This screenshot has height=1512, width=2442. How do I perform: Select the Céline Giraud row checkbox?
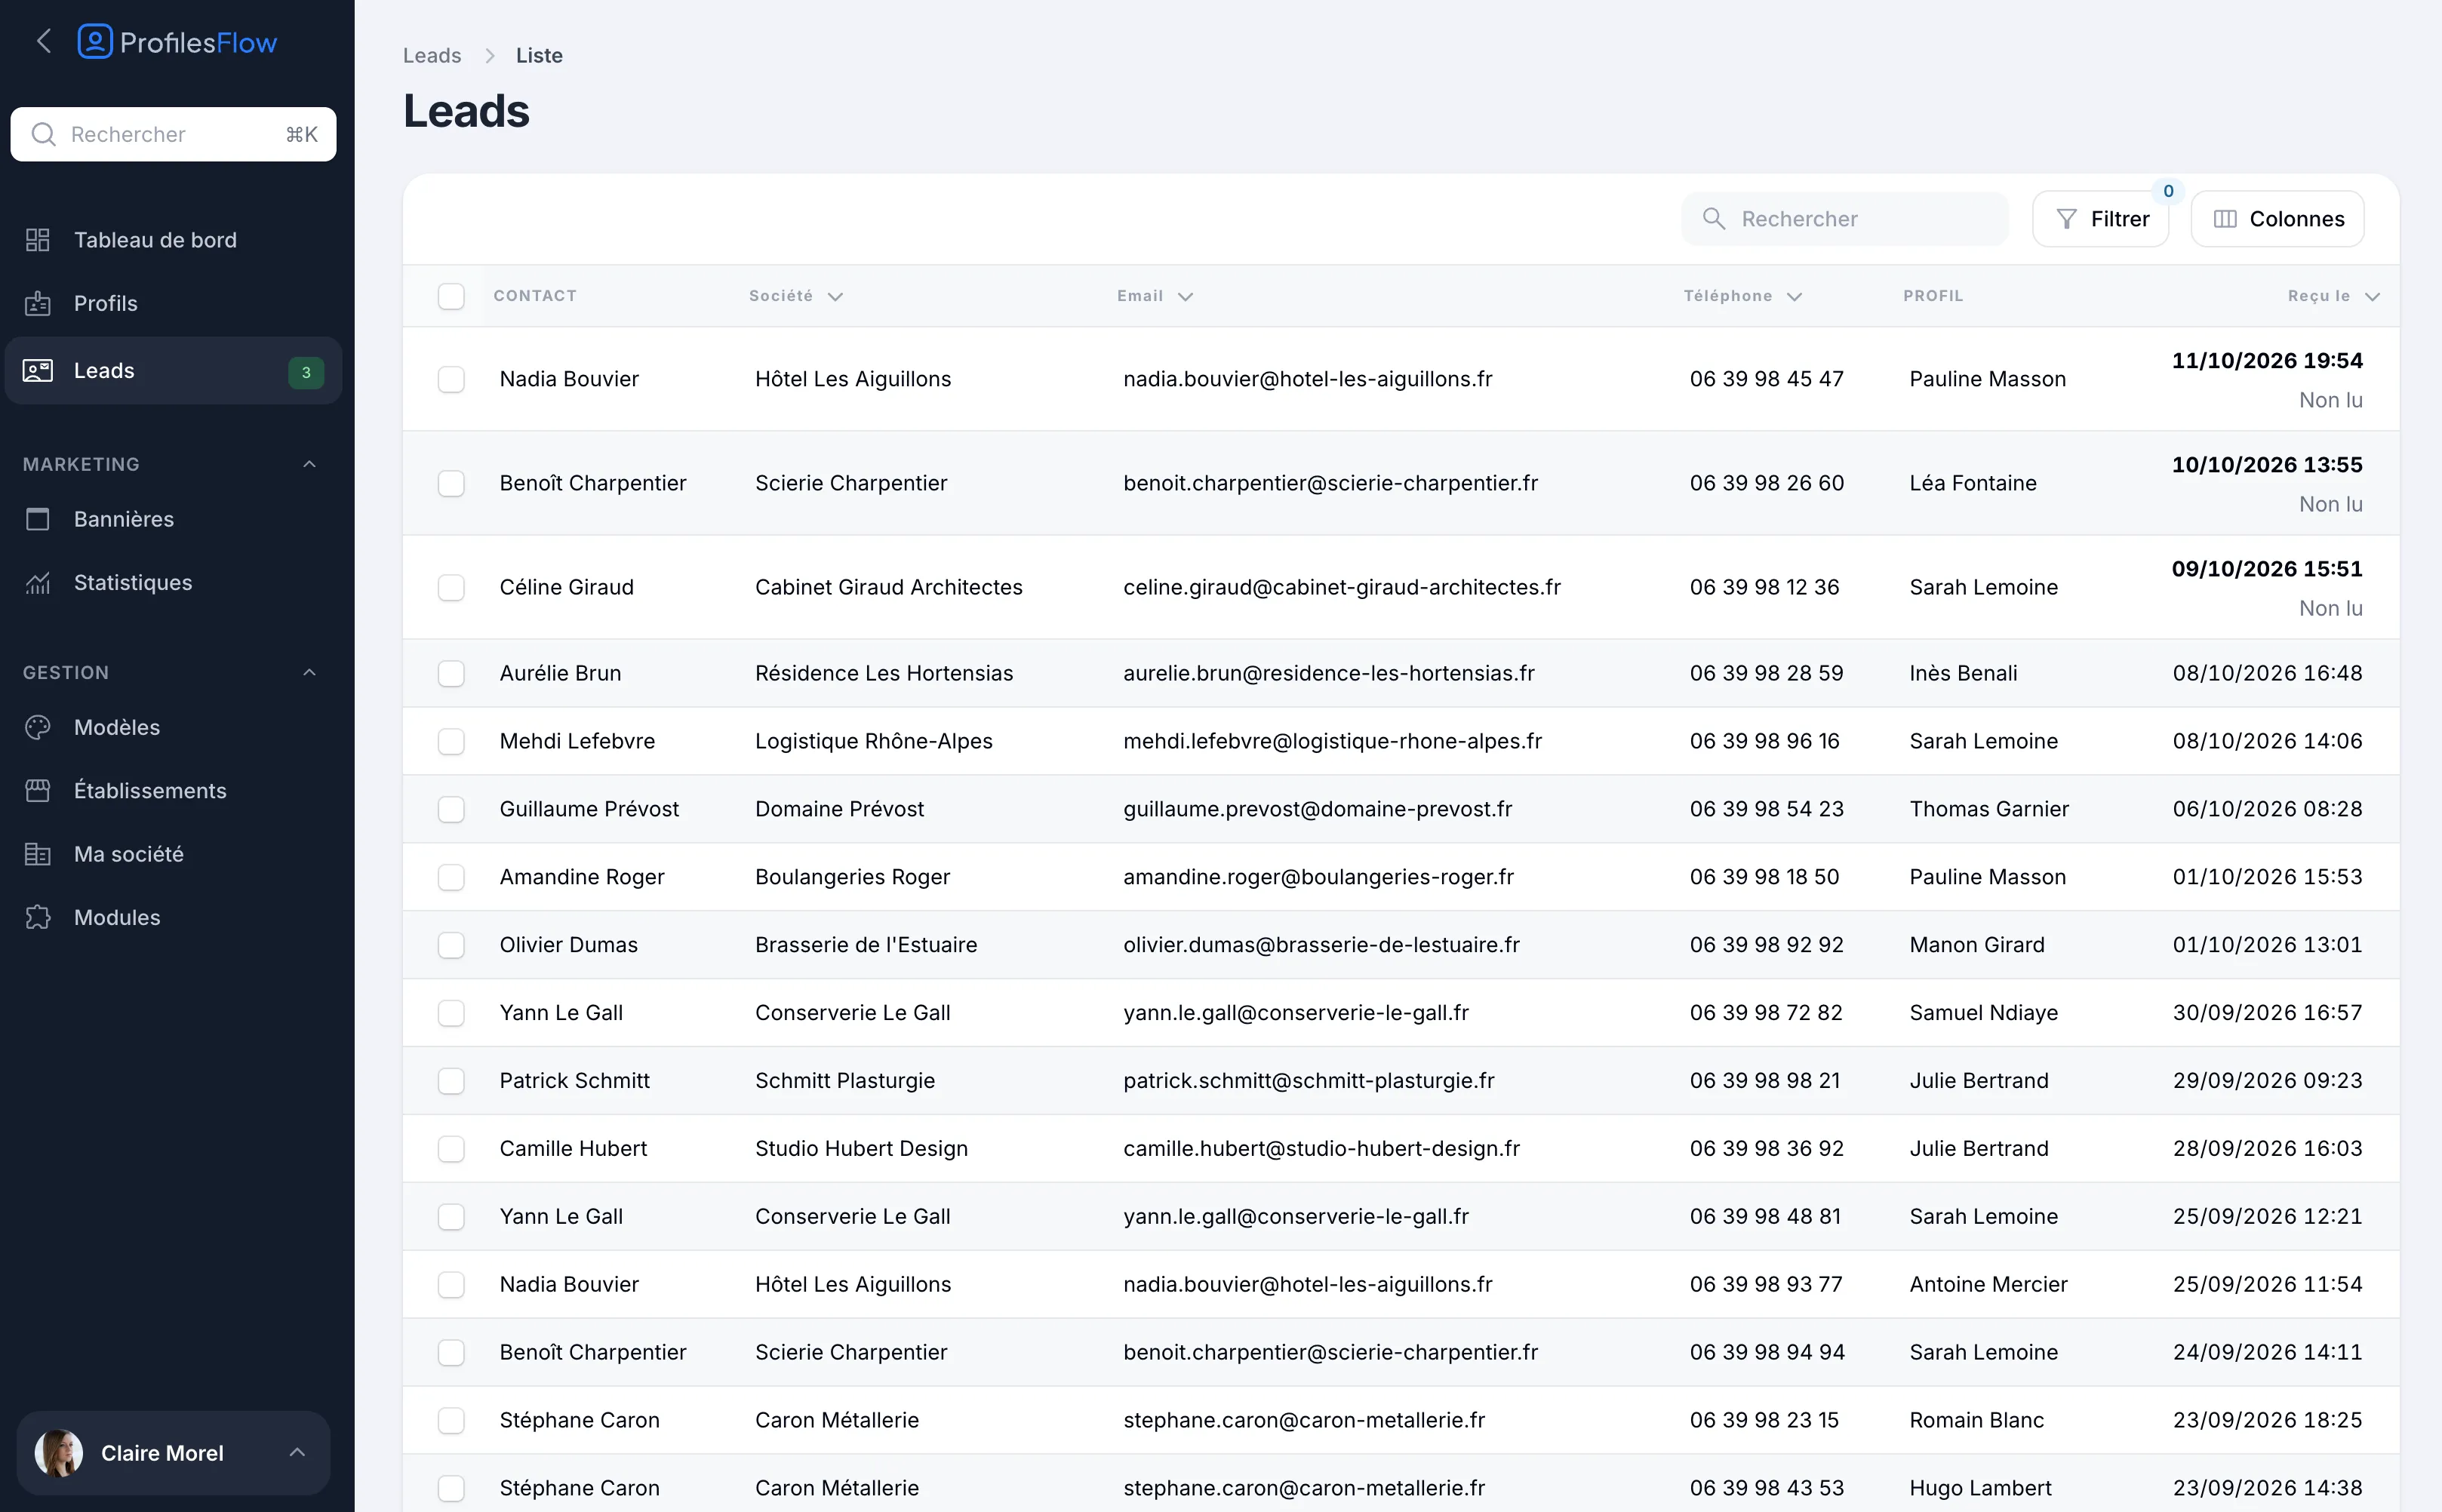tap(451, 587)
